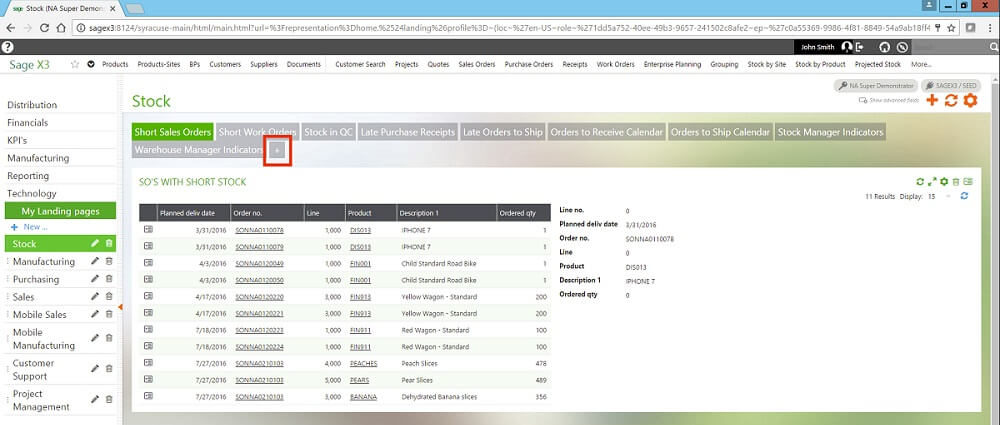
Task: Click the favorites star beside Sage X3 logo
Action: [75, 64]
